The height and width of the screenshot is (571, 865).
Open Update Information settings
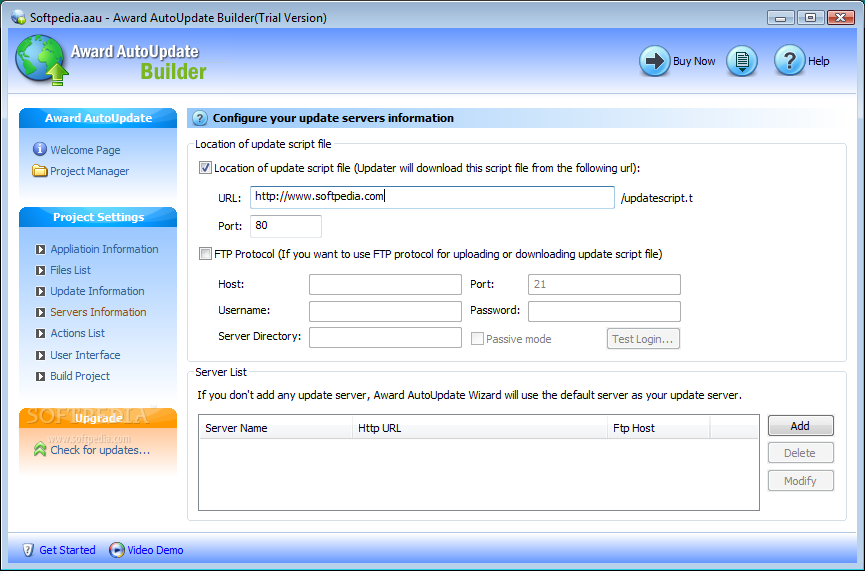[97, 291]
